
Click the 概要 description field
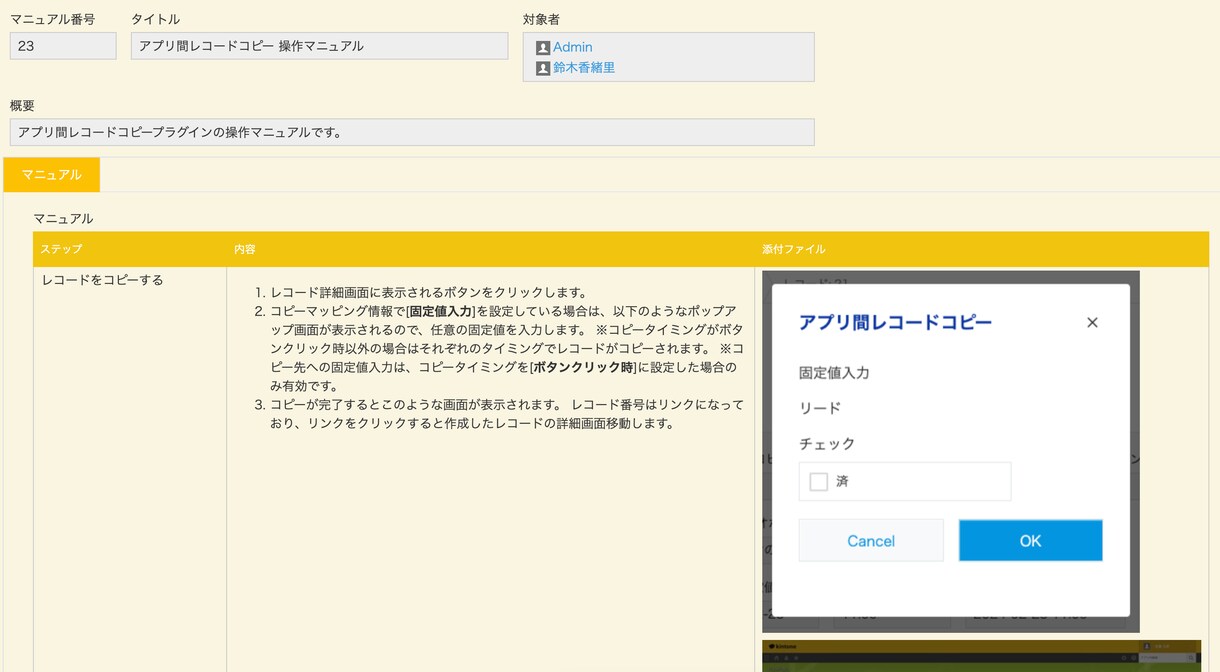click(412, 132)
